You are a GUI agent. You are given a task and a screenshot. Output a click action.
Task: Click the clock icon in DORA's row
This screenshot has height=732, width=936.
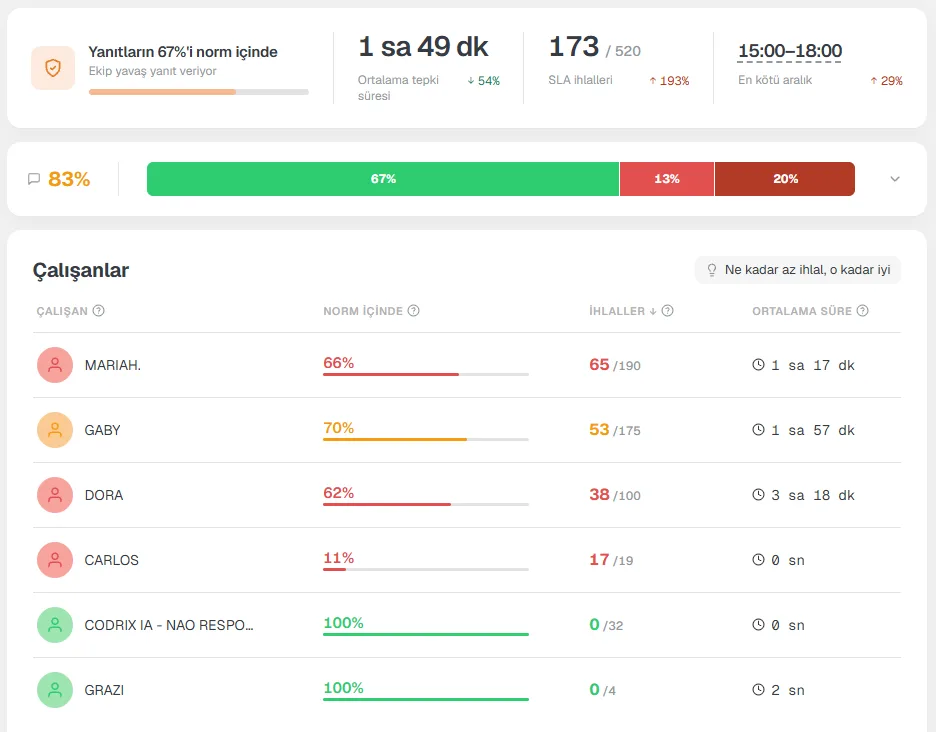click(x=758, y=494)
